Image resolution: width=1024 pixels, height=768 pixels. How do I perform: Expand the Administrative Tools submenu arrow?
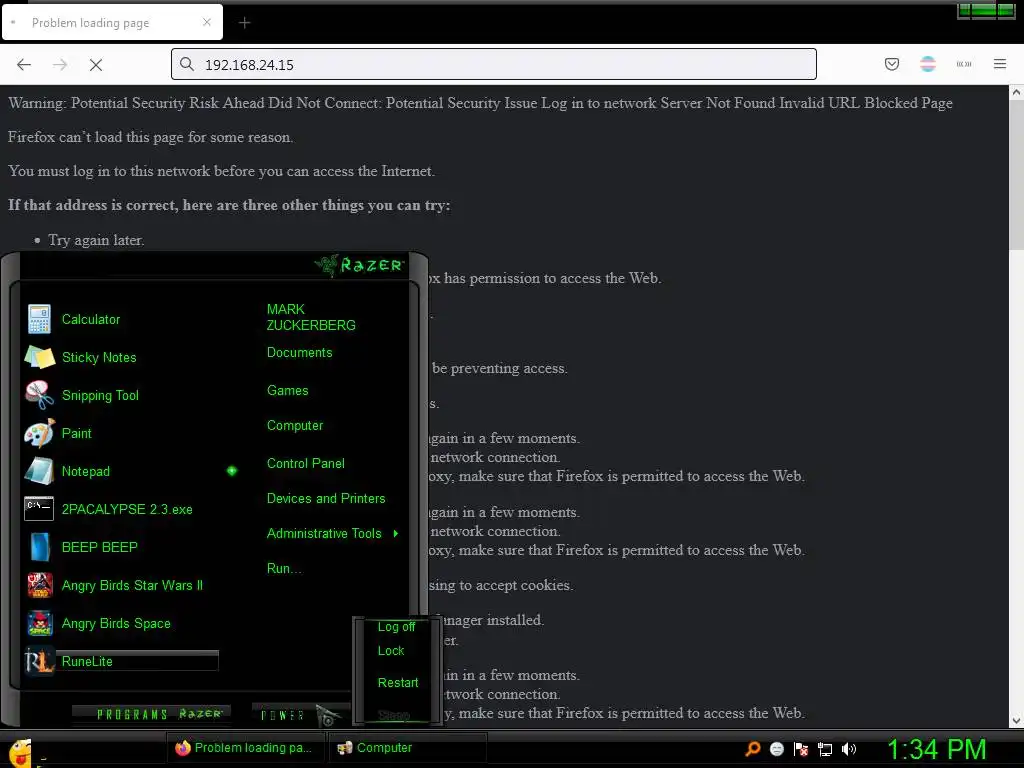[x=396, y=534]
